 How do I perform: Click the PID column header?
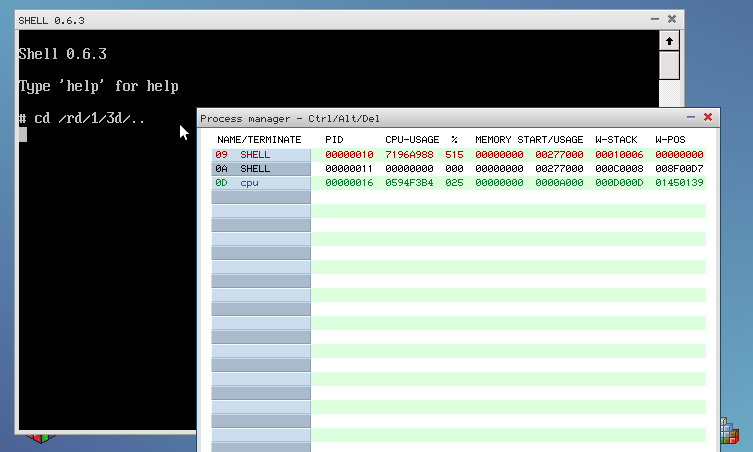pos(334,139)
